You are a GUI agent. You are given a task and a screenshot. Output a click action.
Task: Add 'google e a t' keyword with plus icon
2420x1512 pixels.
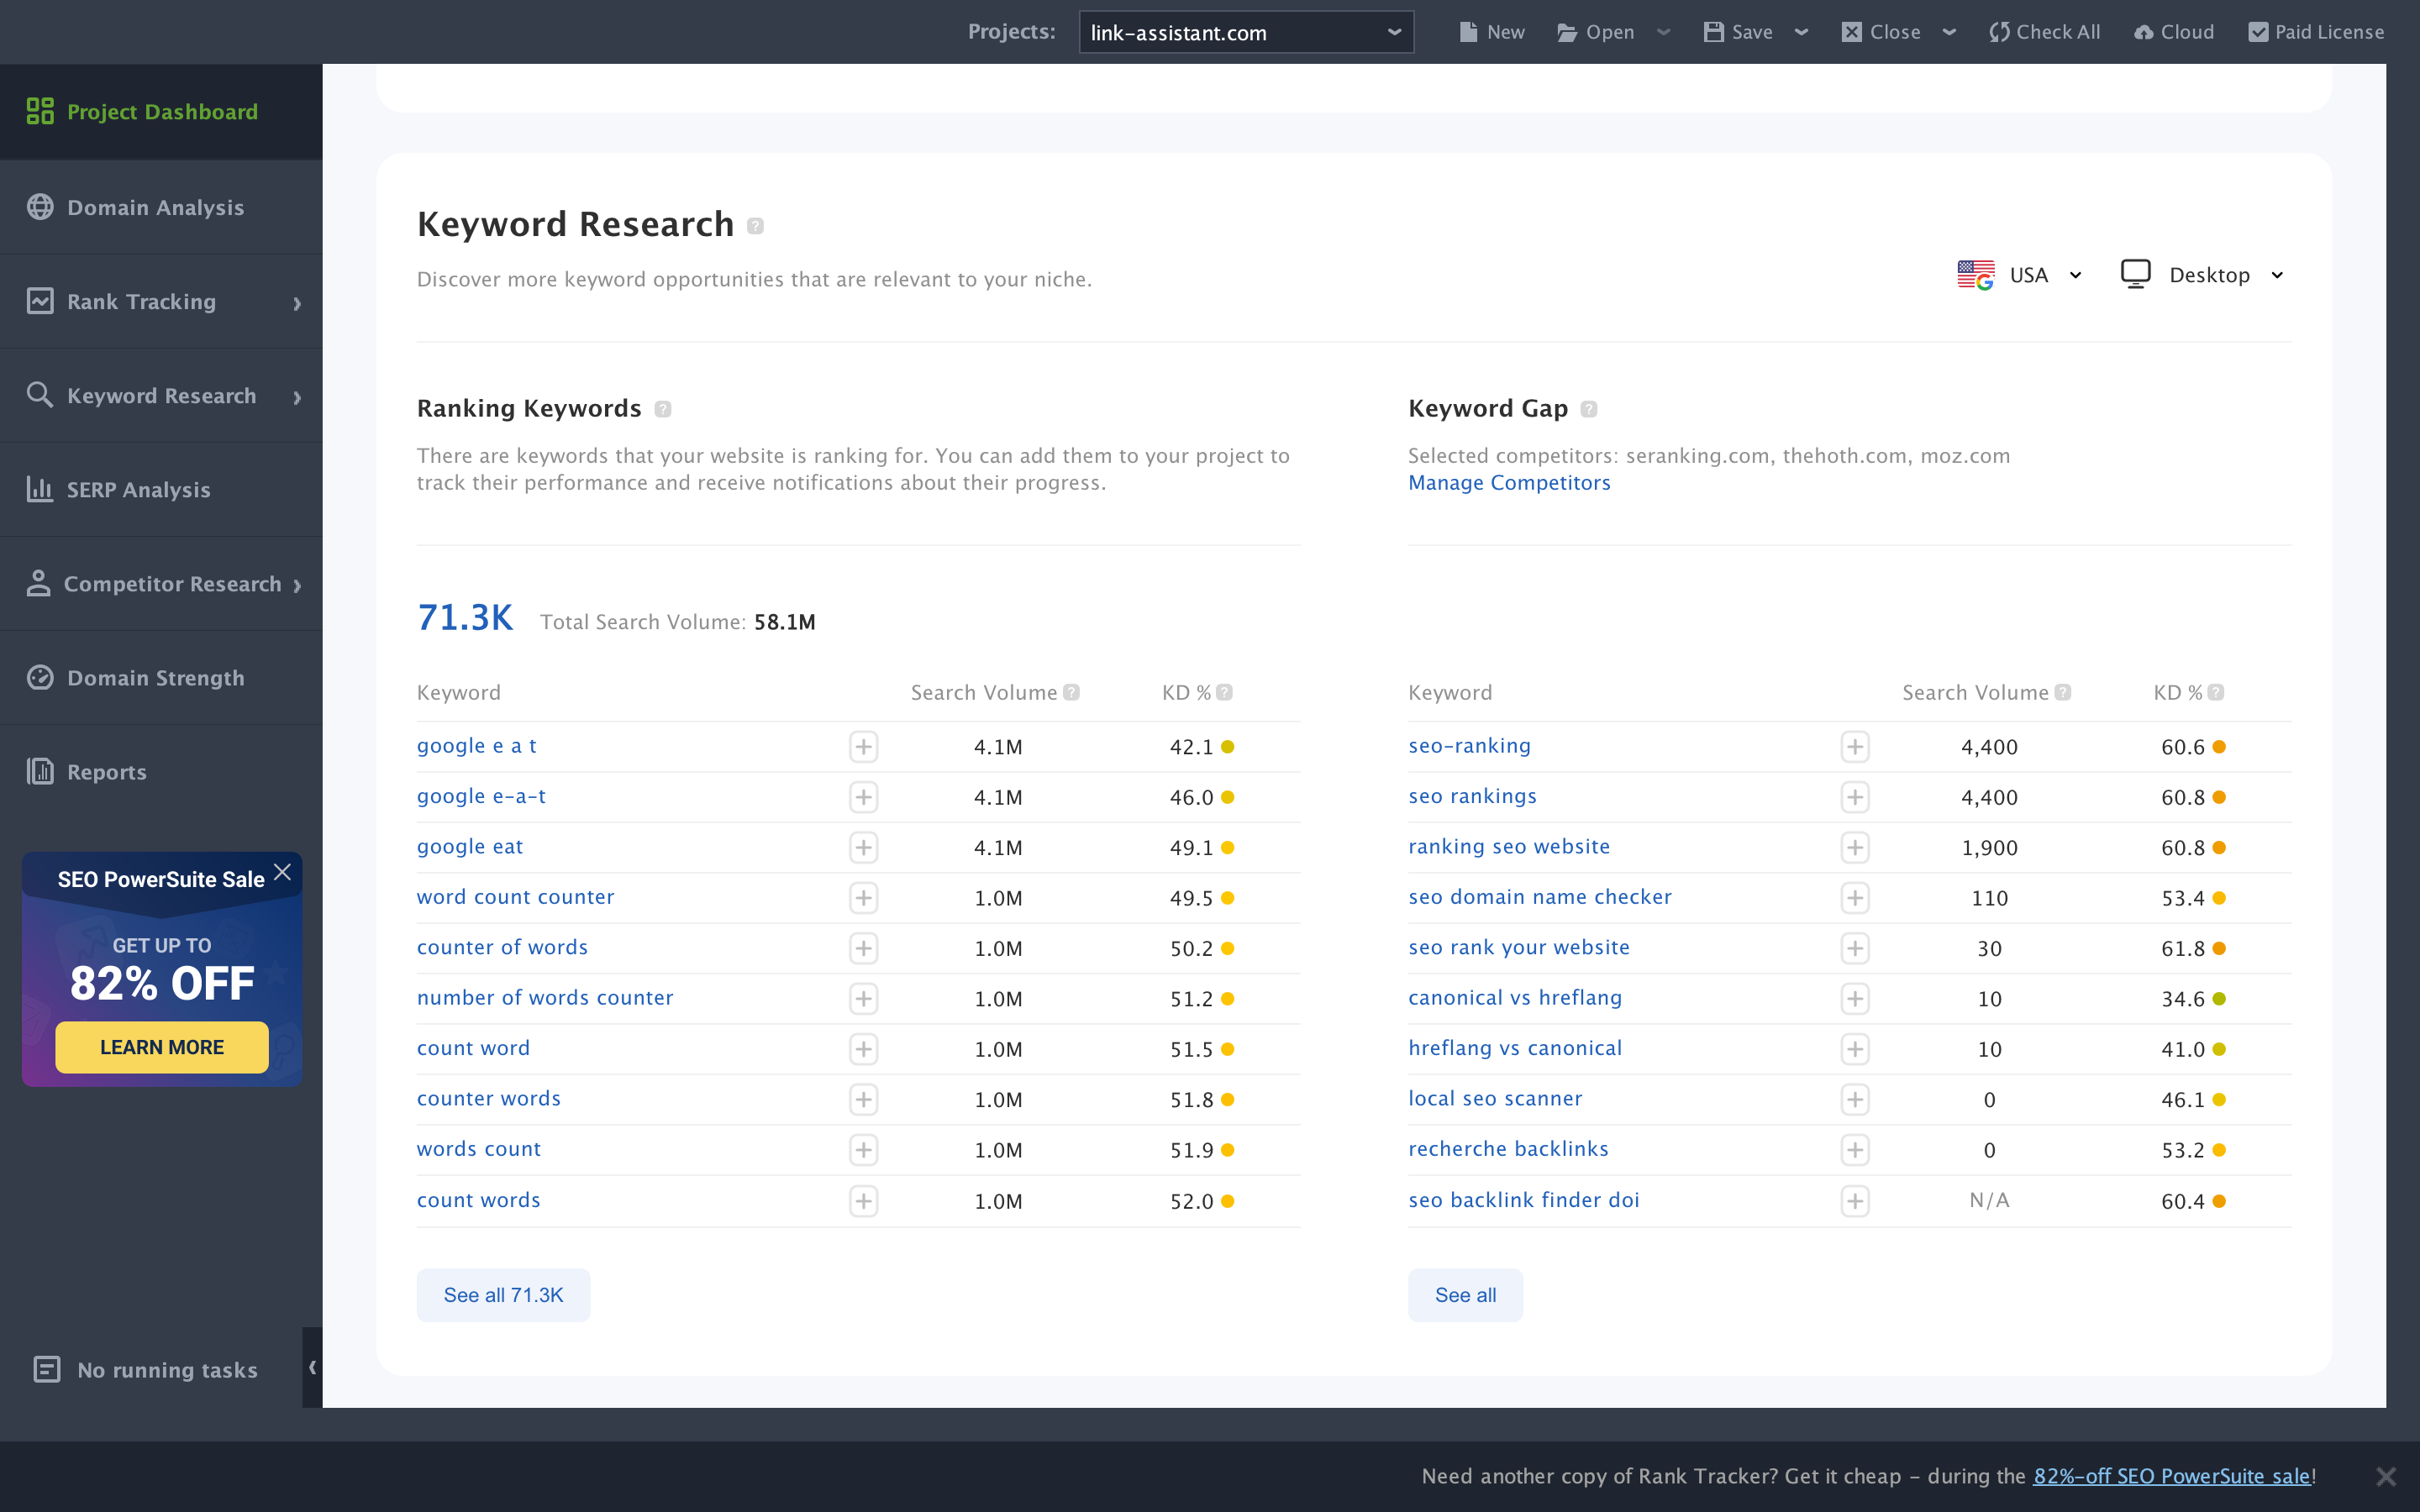point(863,747)
